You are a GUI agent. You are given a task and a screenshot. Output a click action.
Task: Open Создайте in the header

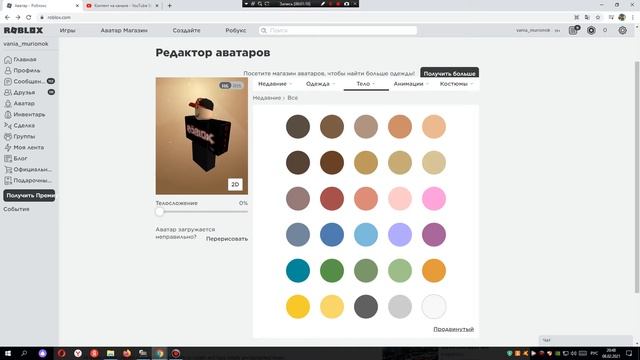(x=187, y=31)
